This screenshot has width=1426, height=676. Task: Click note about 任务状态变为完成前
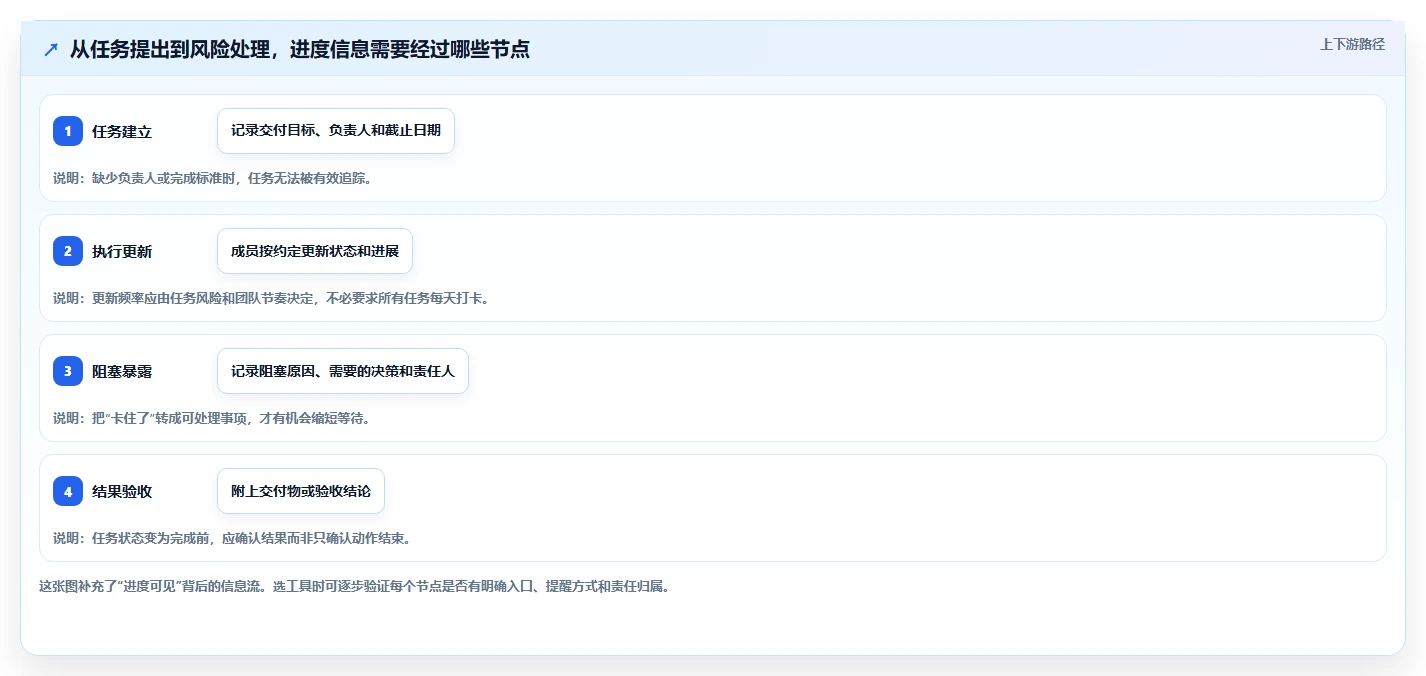tap(232, 538)
